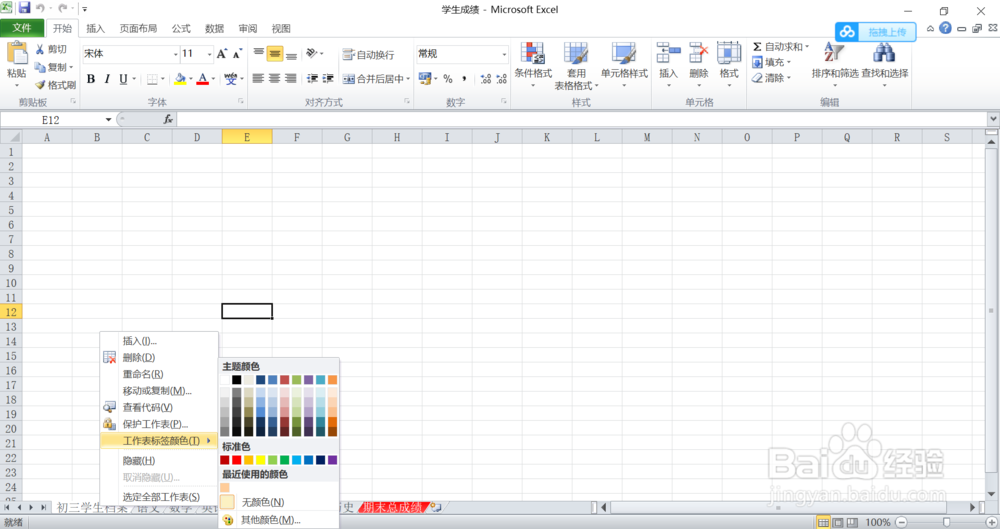This screenshot has height=529, width=1000.
Task: Click the 拖拽上传 cloud upload button
Action: pyautogui.click(x=876, y=32)
